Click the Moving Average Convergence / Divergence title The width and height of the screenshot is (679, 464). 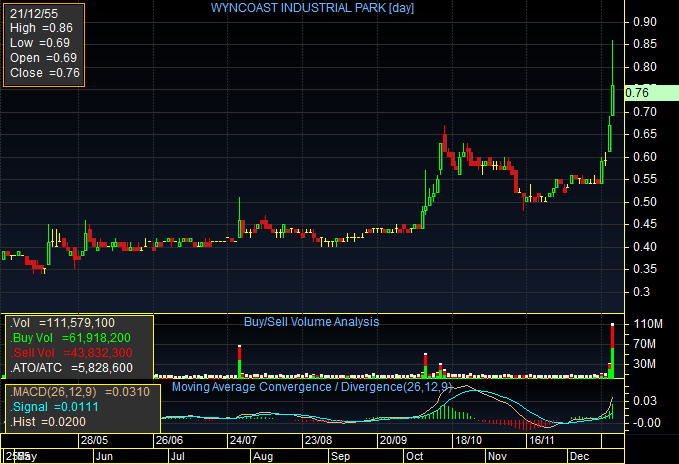[x=312, y=387]
